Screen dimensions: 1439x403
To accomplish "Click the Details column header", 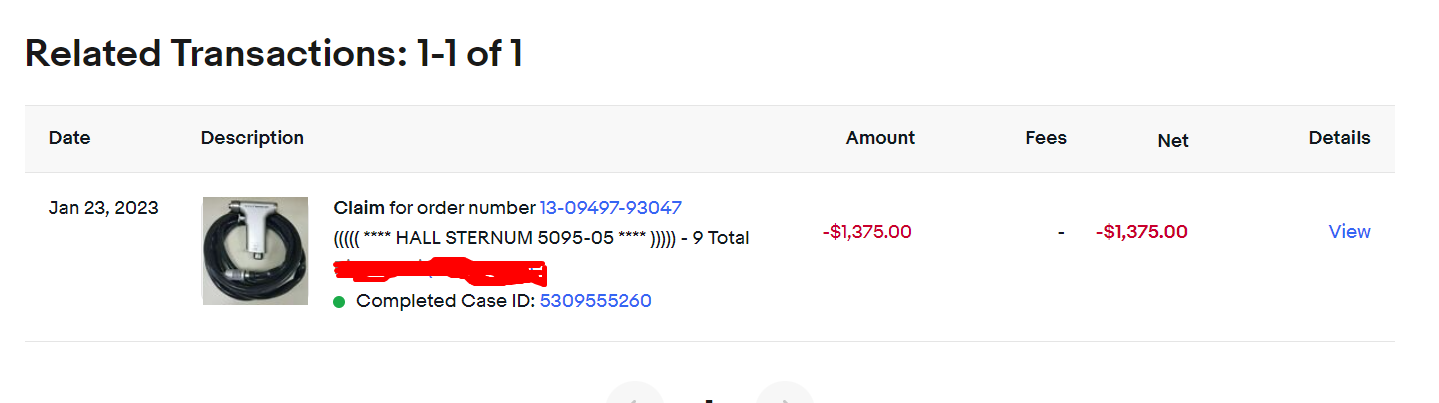I will (1339, 138).
